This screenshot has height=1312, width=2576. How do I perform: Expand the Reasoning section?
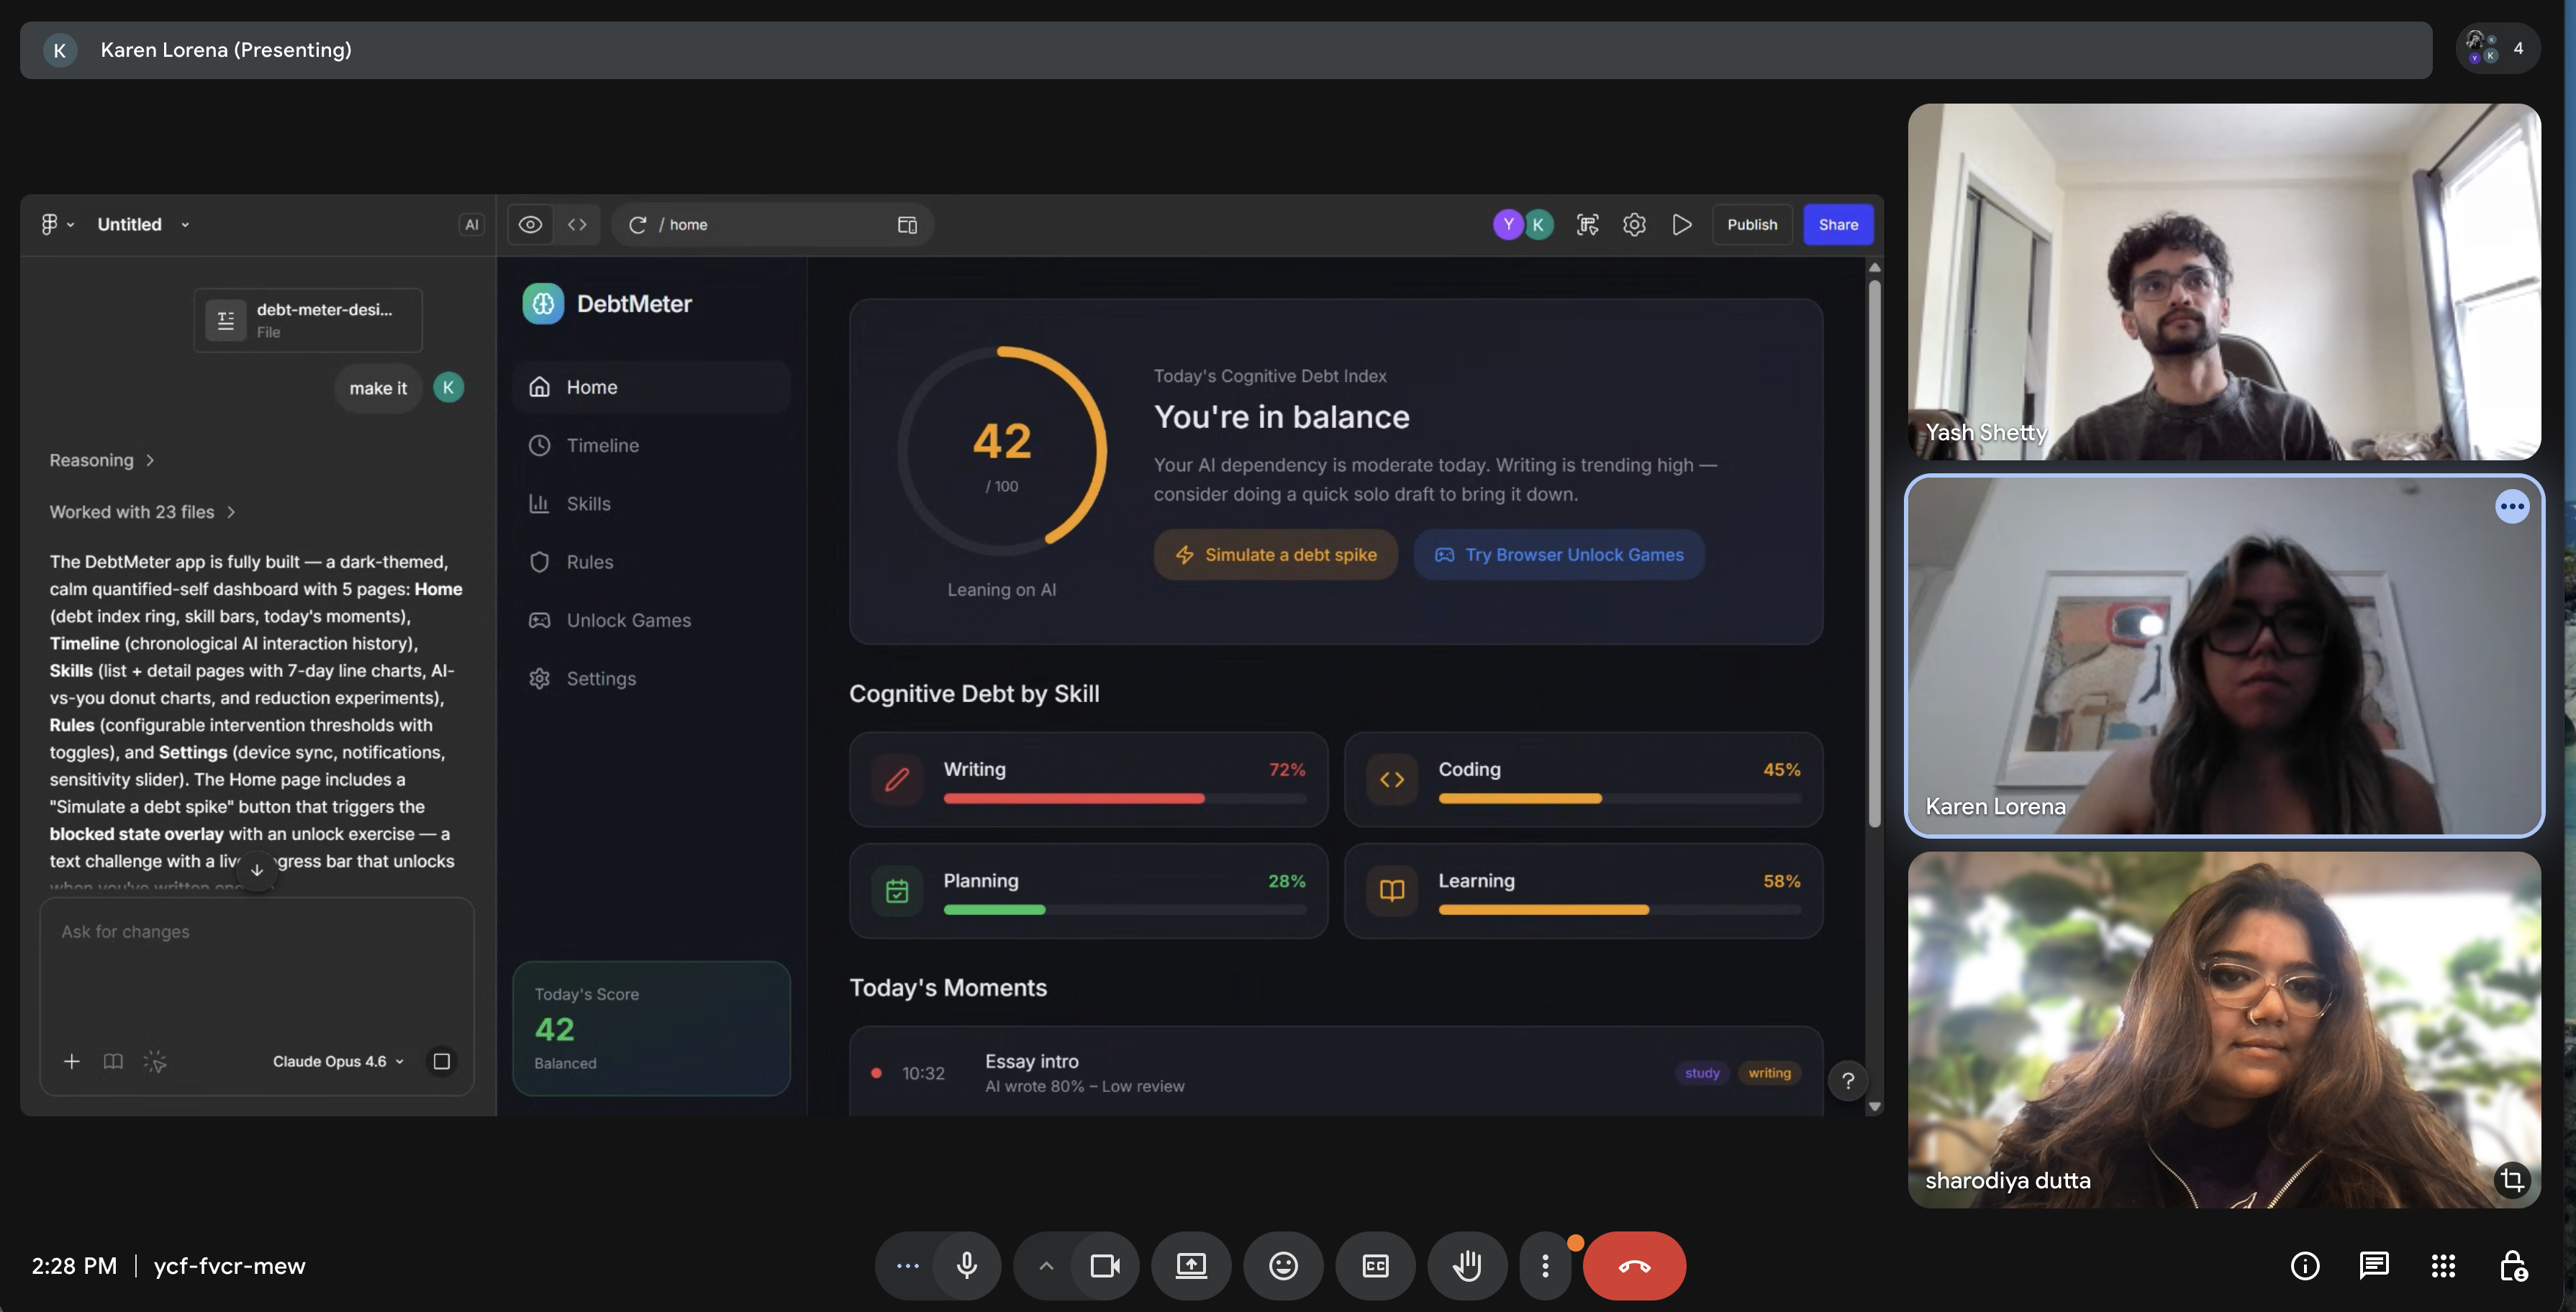pyautogui.click(x=101, y=460)
